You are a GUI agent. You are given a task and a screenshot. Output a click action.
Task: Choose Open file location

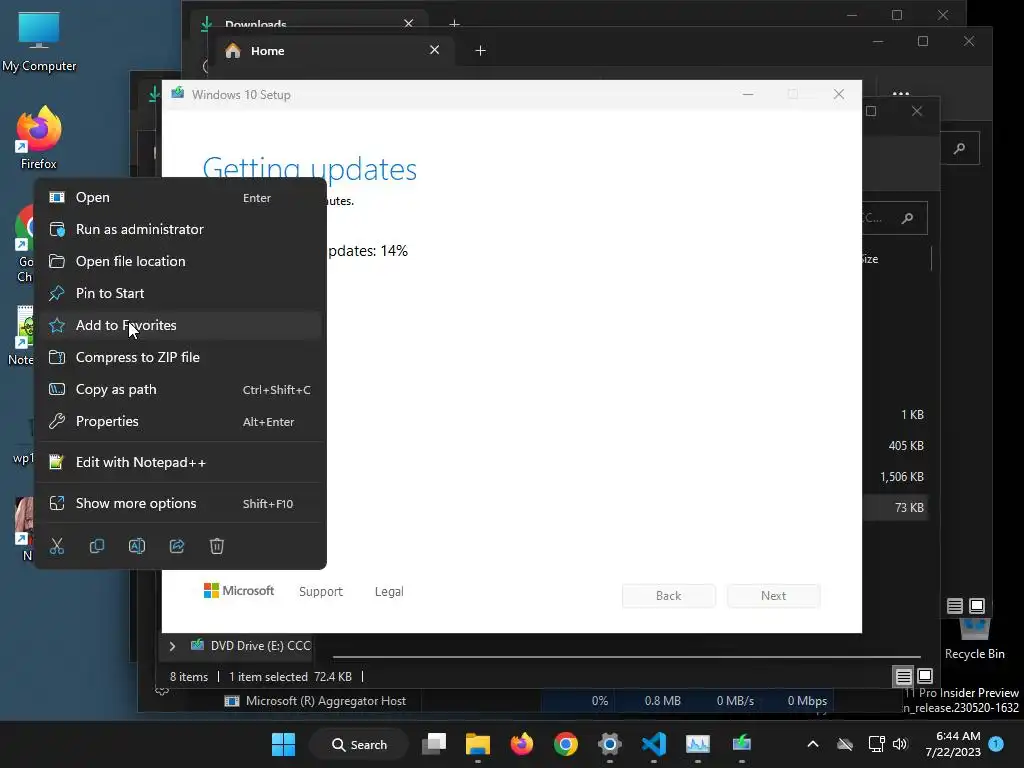click(x=180, y=261)
